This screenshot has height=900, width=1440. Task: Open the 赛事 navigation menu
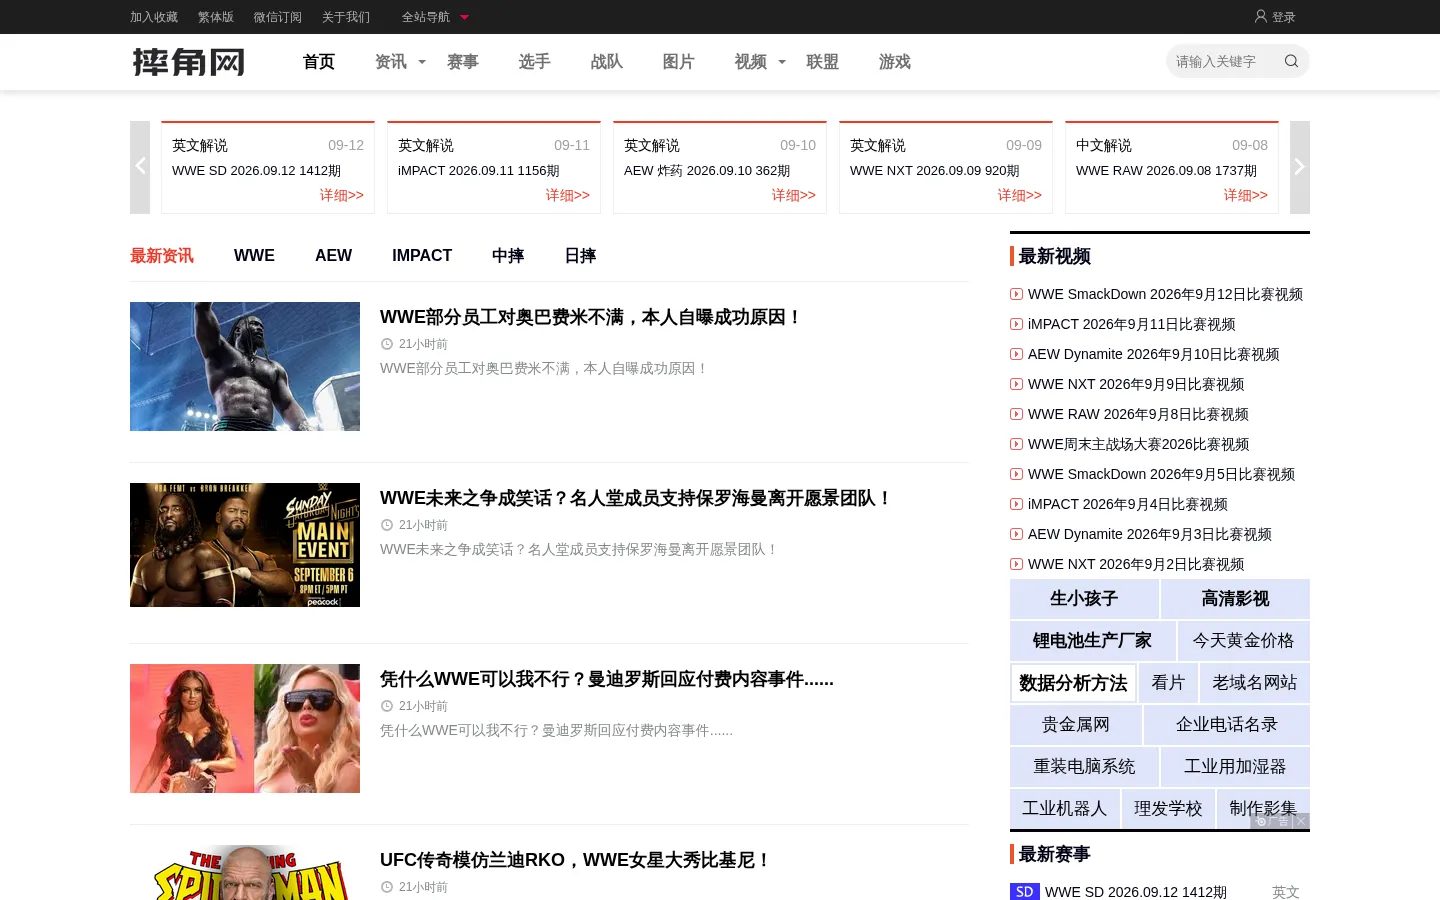pos(463,62)
